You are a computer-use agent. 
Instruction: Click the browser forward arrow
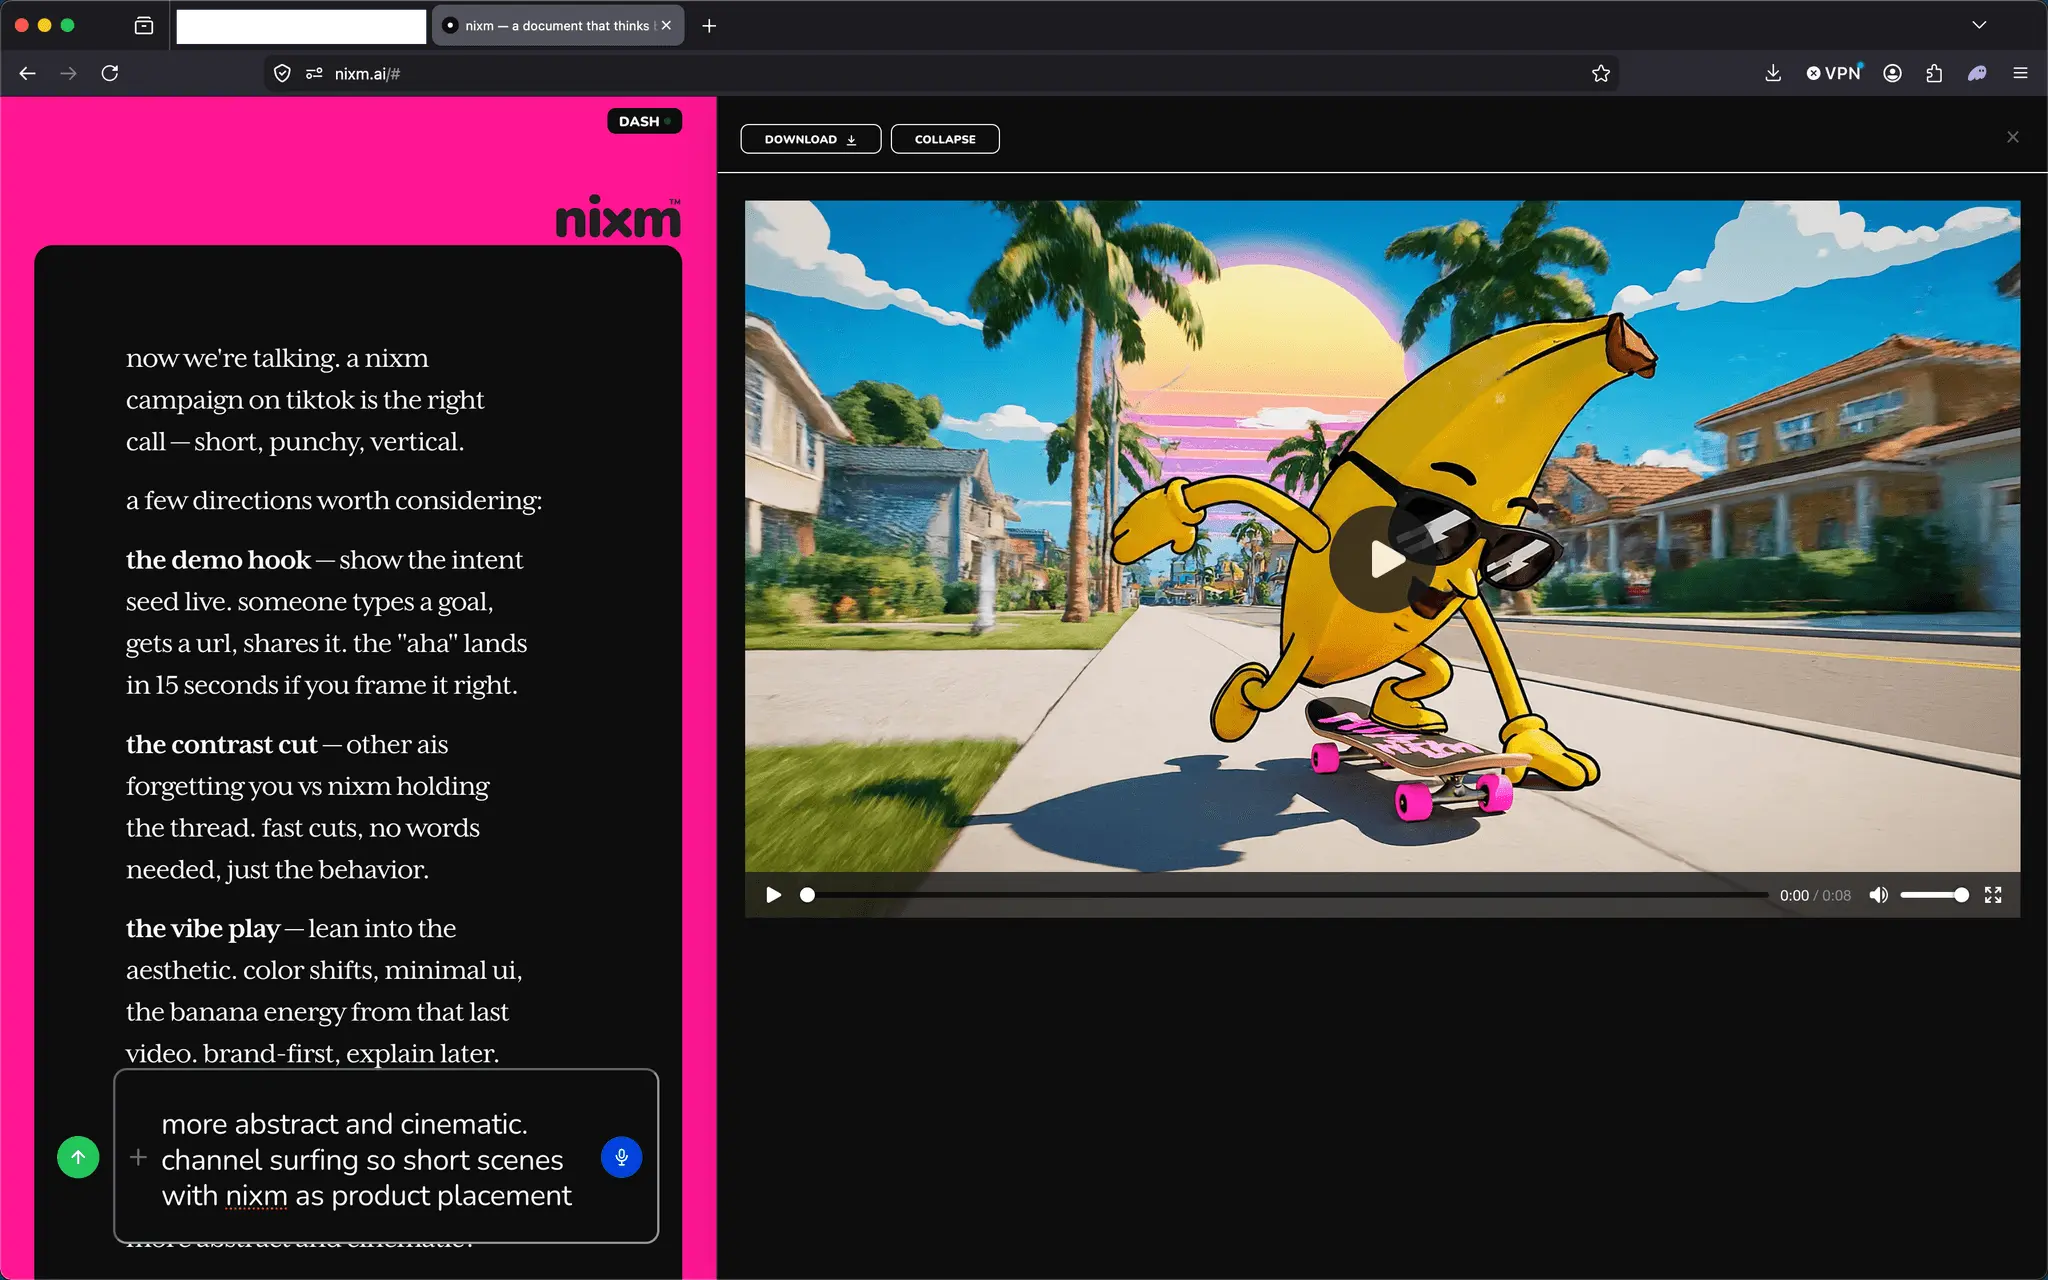point(68,73)
